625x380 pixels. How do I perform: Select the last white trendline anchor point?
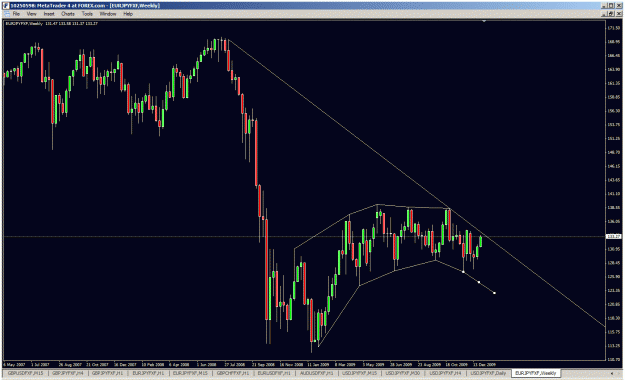tap(494, 293)
